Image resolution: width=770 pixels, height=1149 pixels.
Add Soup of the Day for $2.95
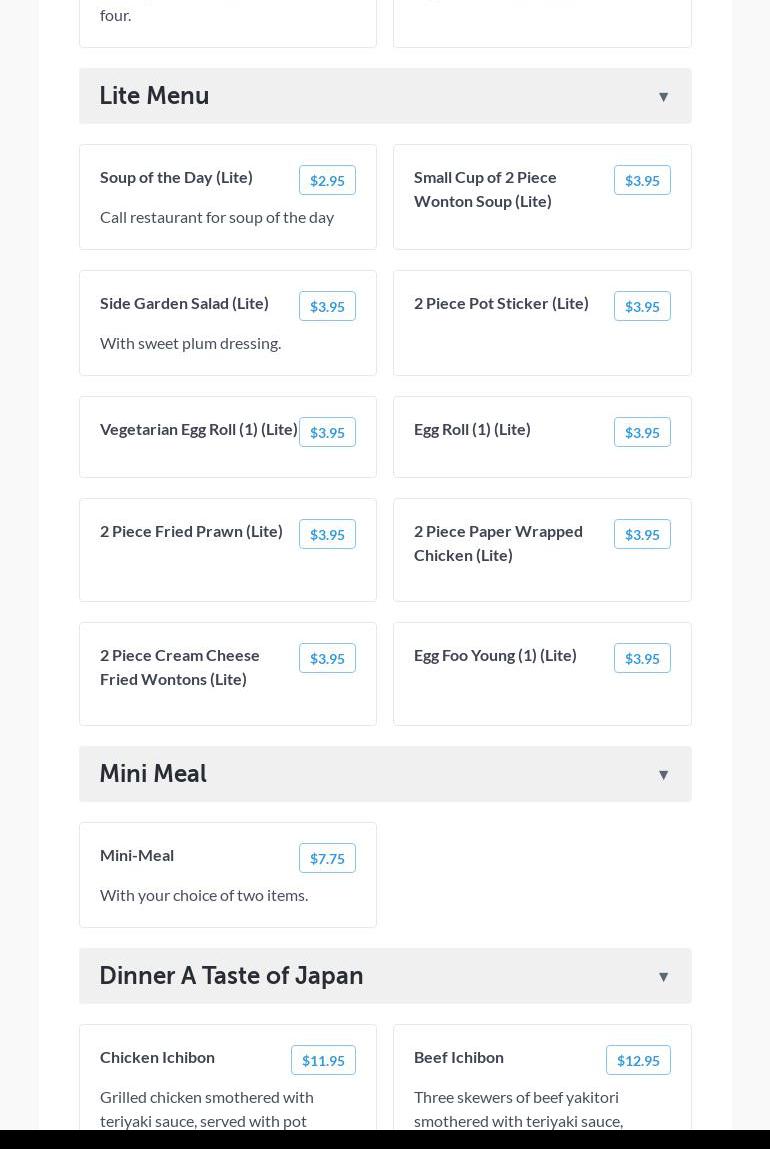click(327, 180)
